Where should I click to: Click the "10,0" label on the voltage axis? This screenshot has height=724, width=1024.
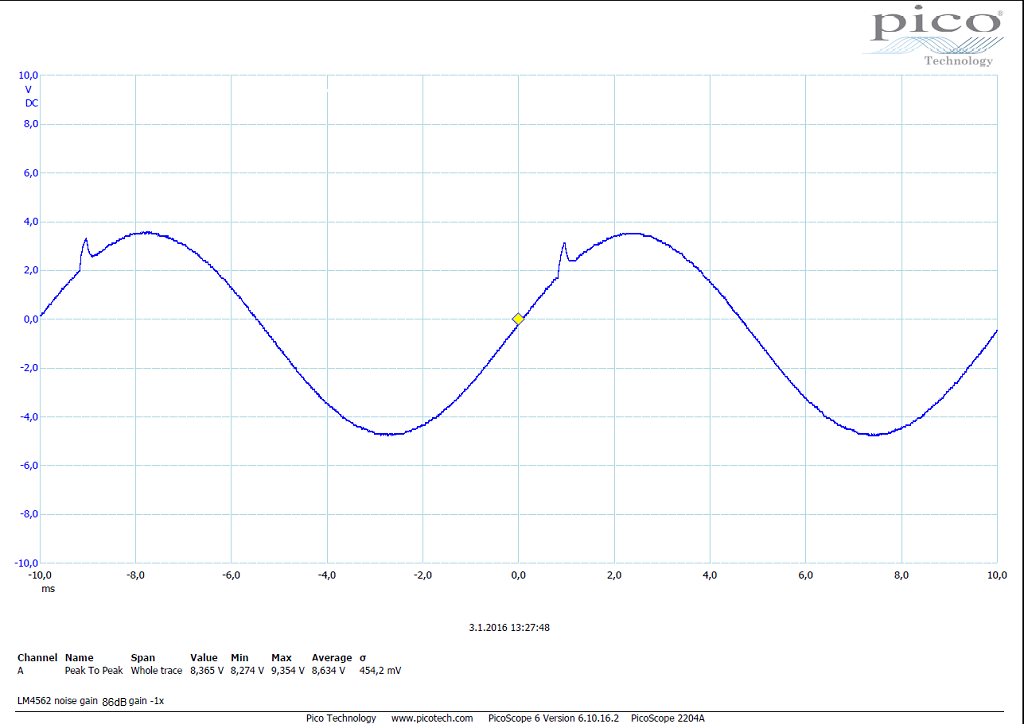point(28,76)
